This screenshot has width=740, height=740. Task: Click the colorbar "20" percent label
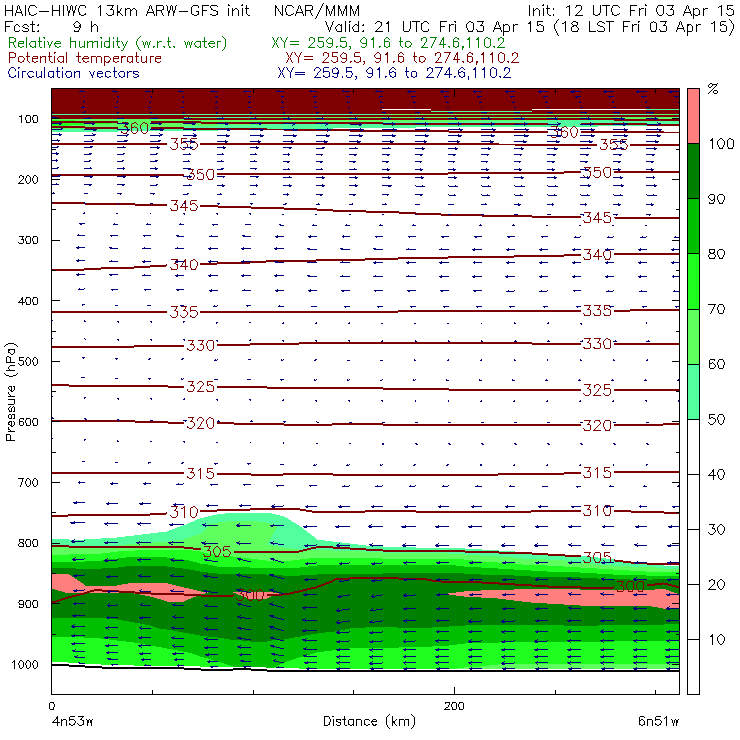click(716, 585)
